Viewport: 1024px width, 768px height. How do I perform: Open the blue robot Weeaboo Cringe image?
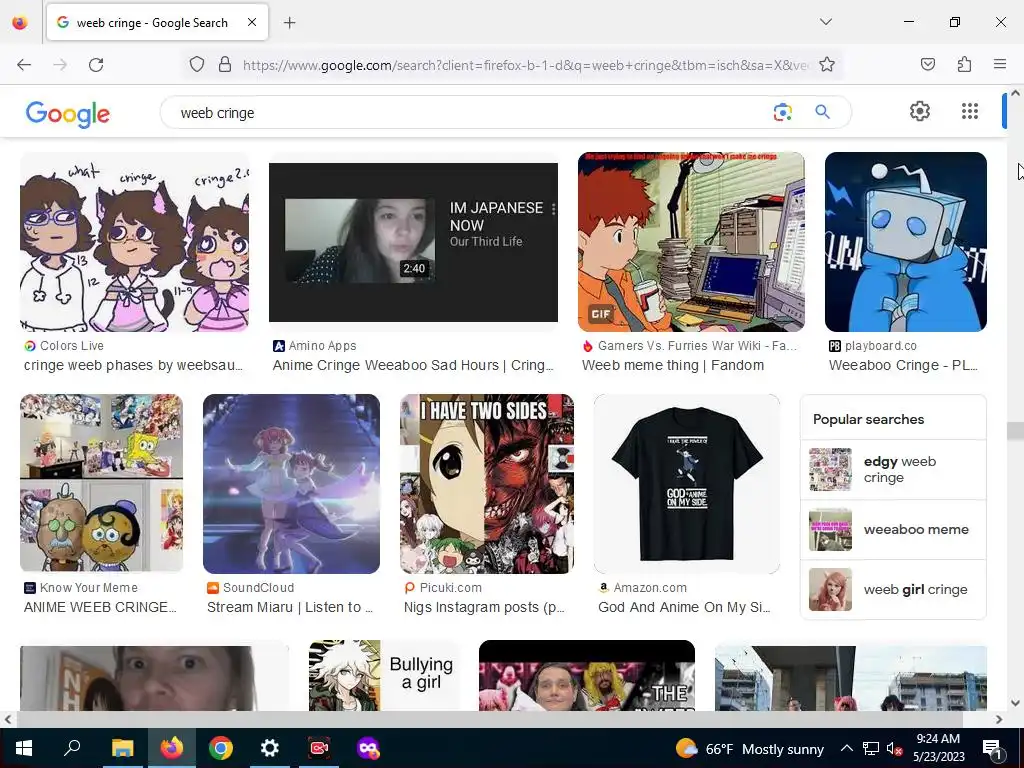pyautogui.click(x=906, y=242)
